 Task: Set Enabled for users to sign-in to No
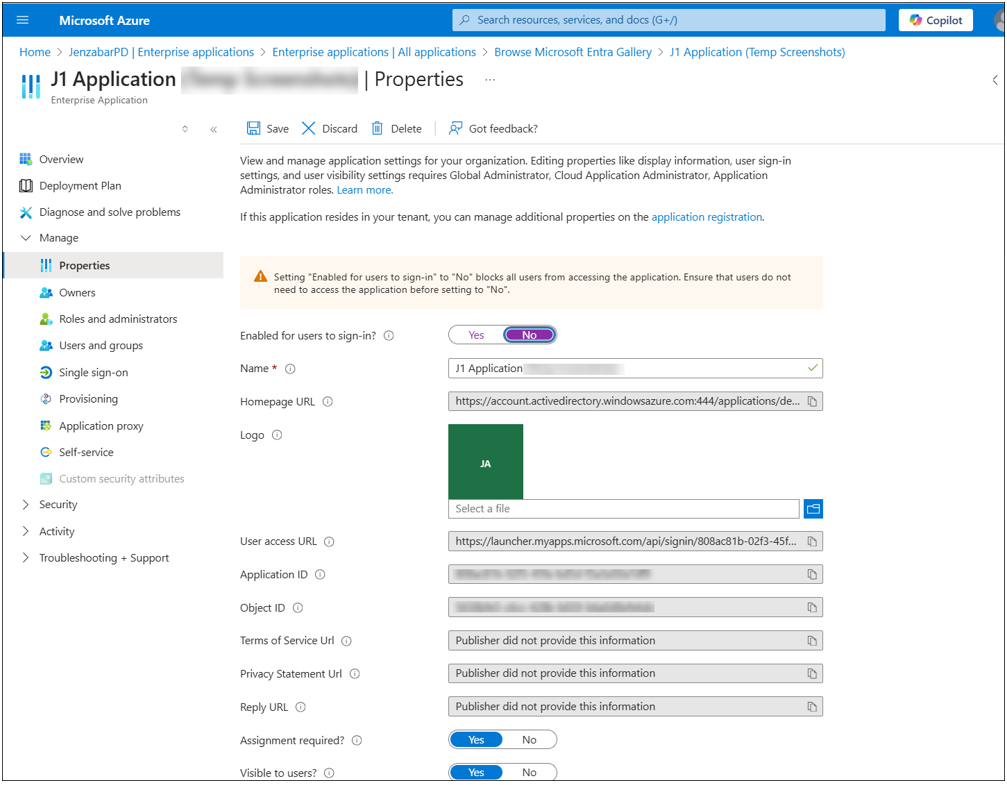click(x=529, y=335)
